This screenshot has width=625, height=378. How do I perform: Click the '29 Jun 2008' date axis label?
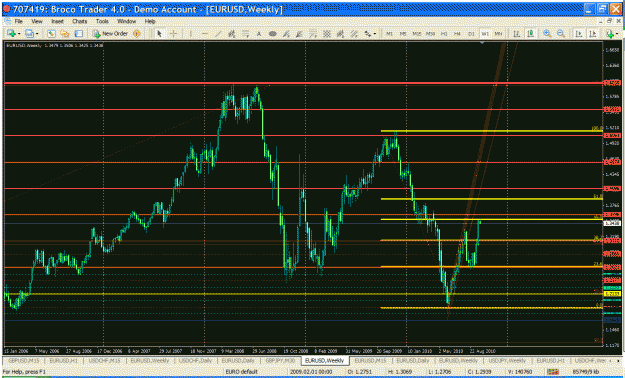point(264,351)
